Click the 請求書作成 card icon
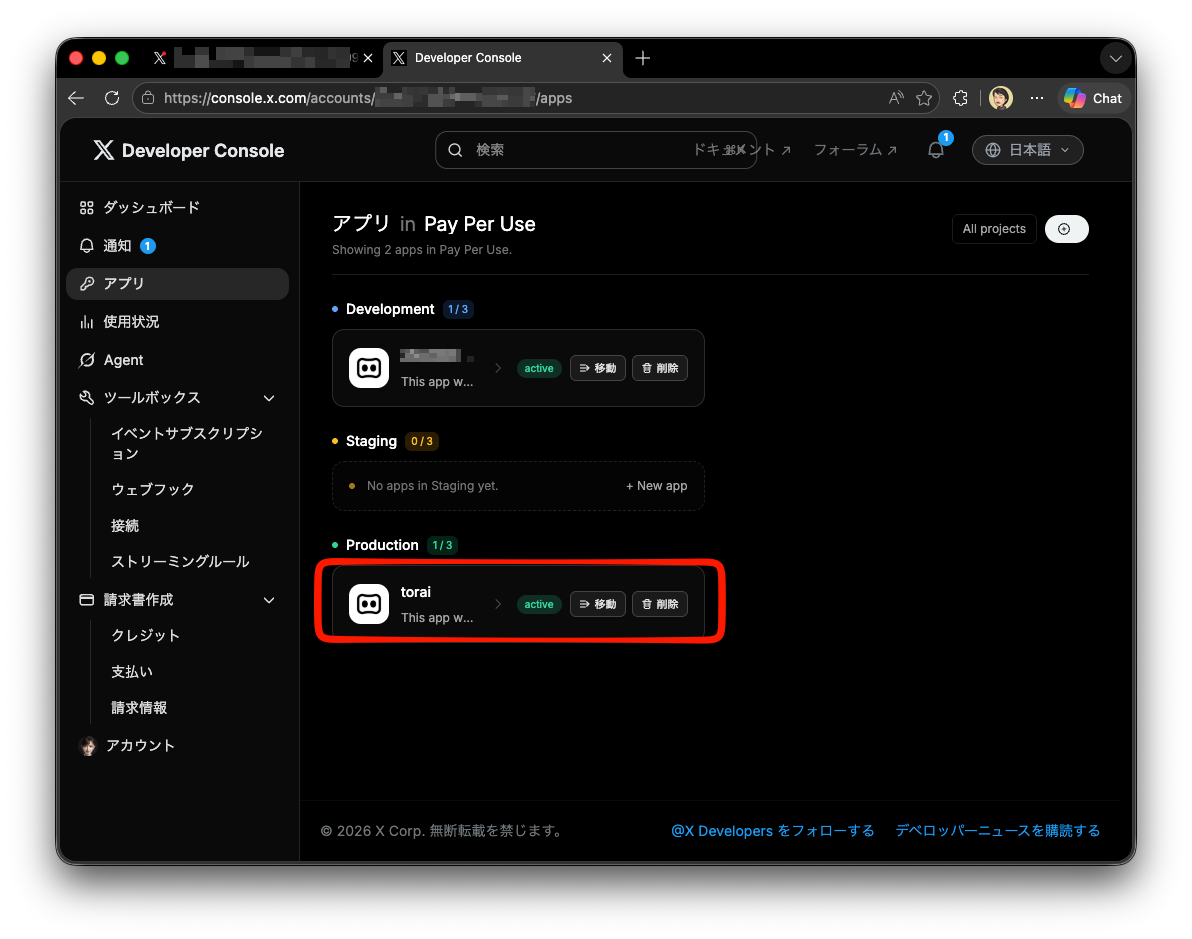This screenshot has width=1192, height=939. coord(87,600)
